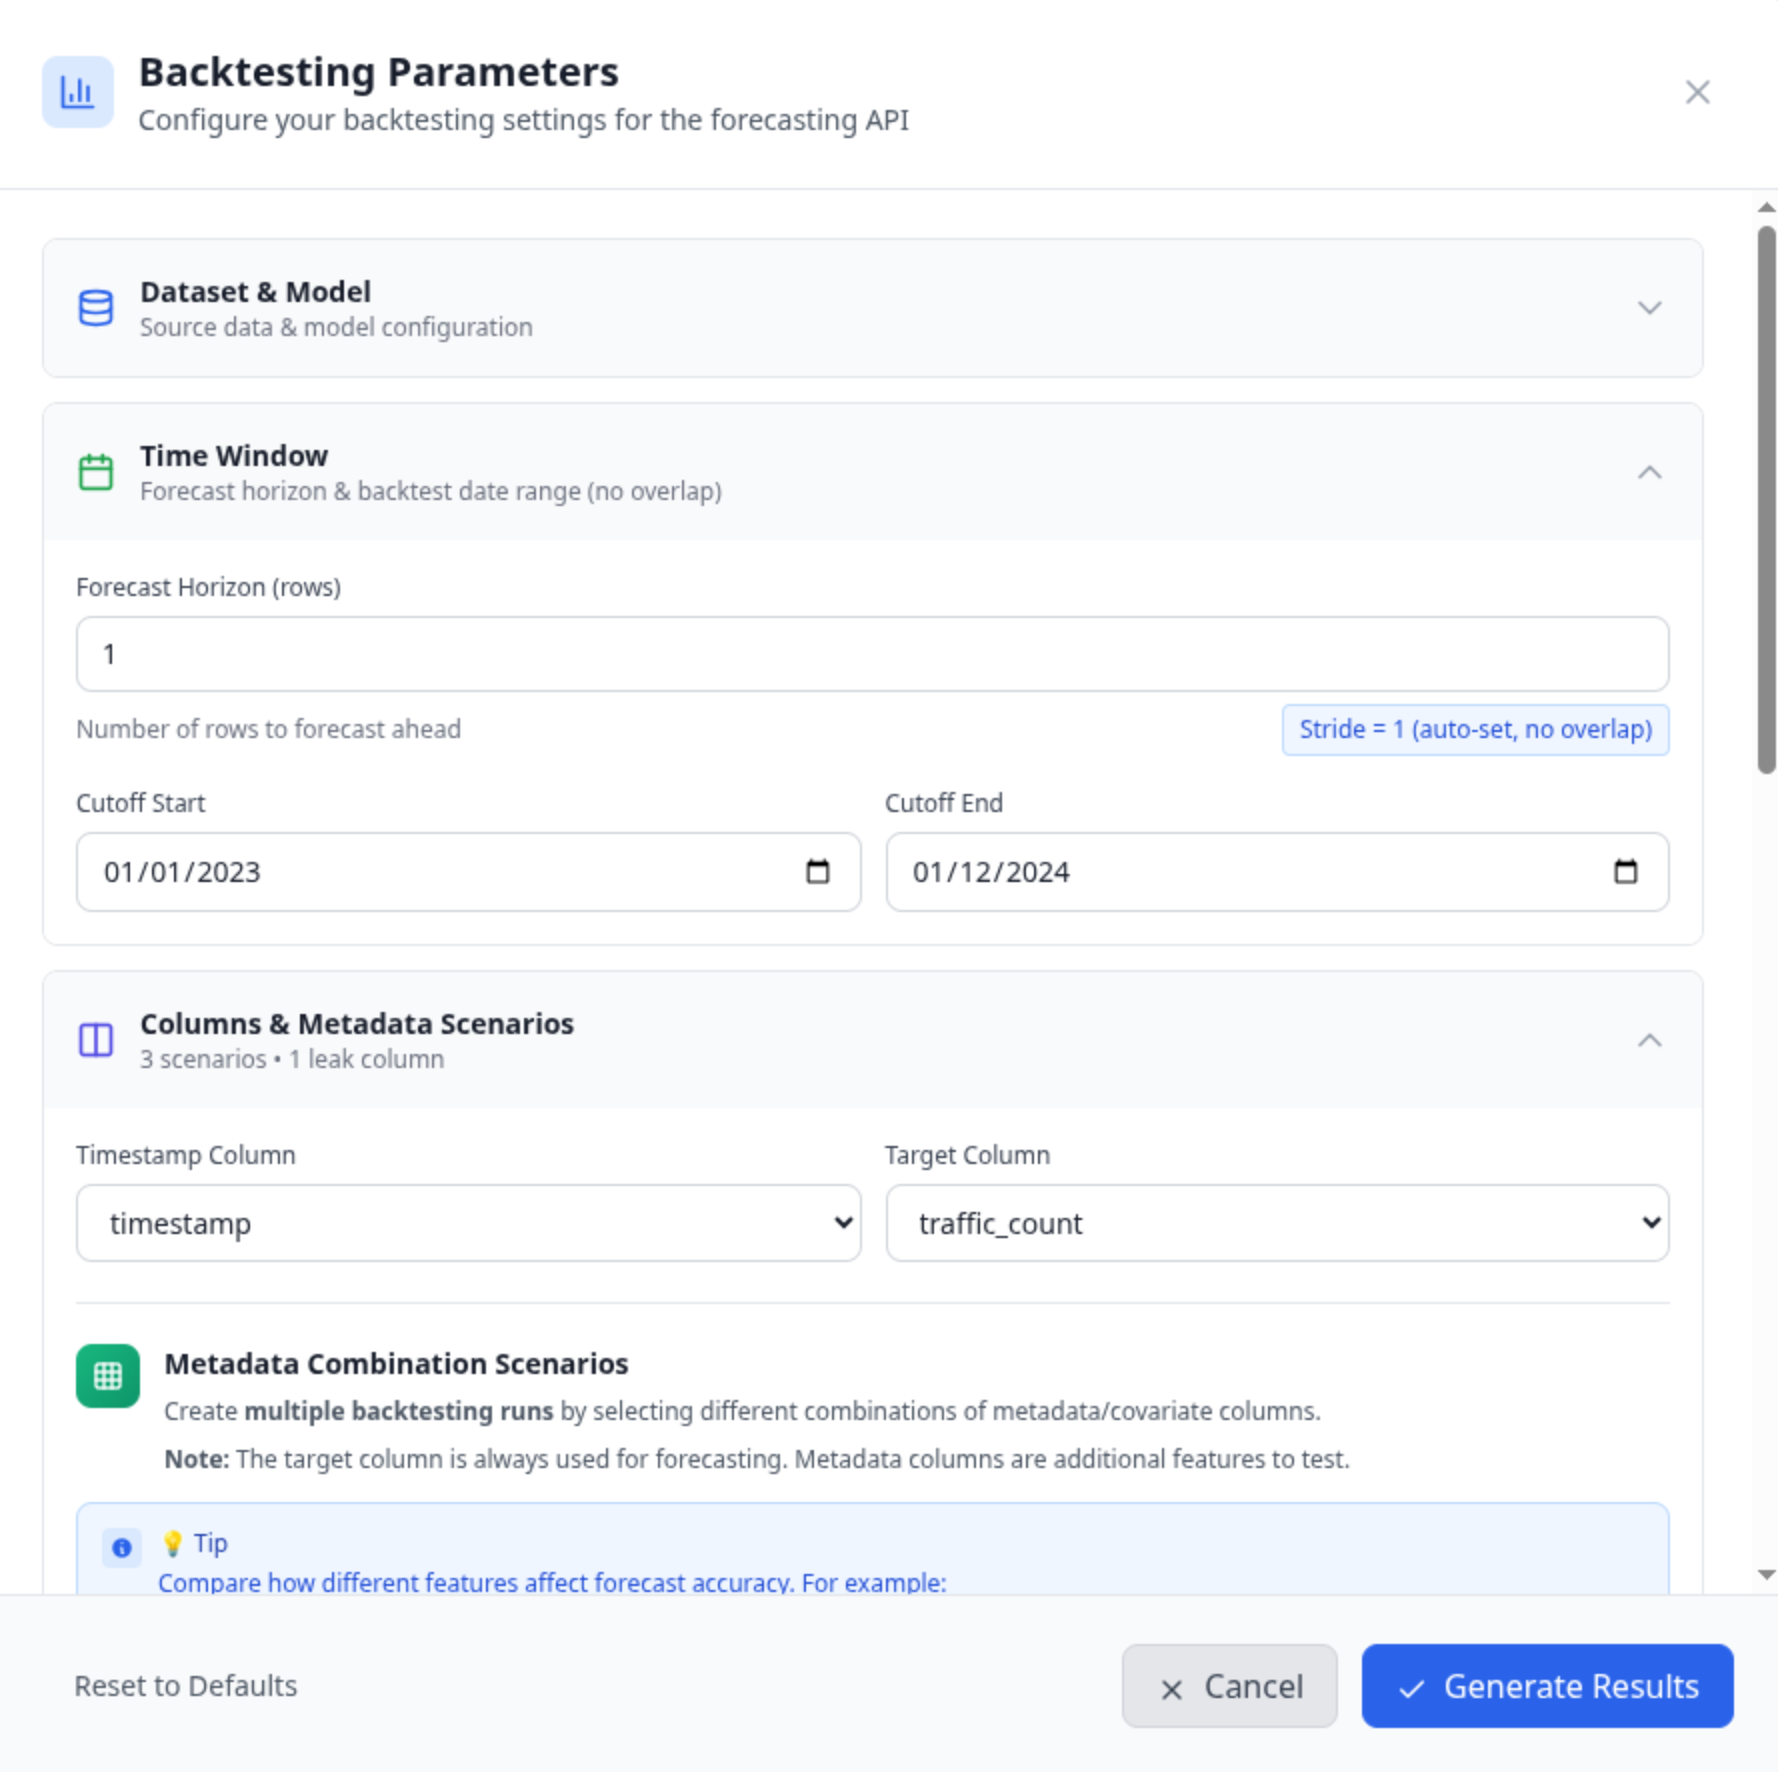This screenshot has height=1772, width=1778.
Task: Click the green Metadata Combination Scenarios grid icon
Action: (x=108, y=1376)
